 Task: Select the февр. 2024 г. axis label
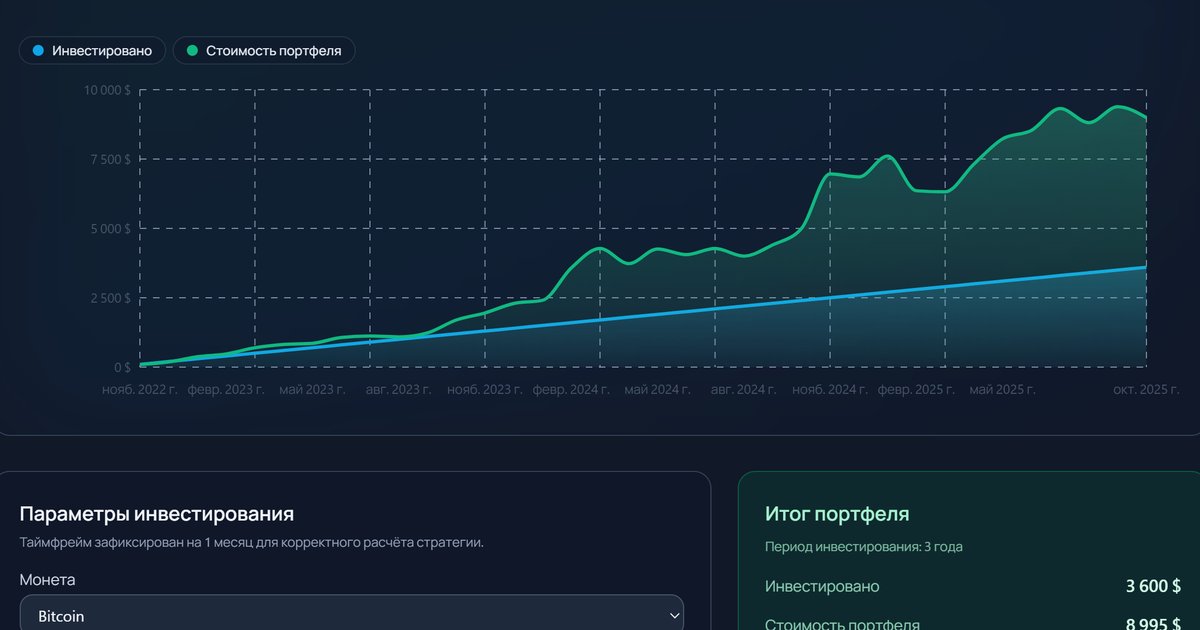click(x=570, y=389)
